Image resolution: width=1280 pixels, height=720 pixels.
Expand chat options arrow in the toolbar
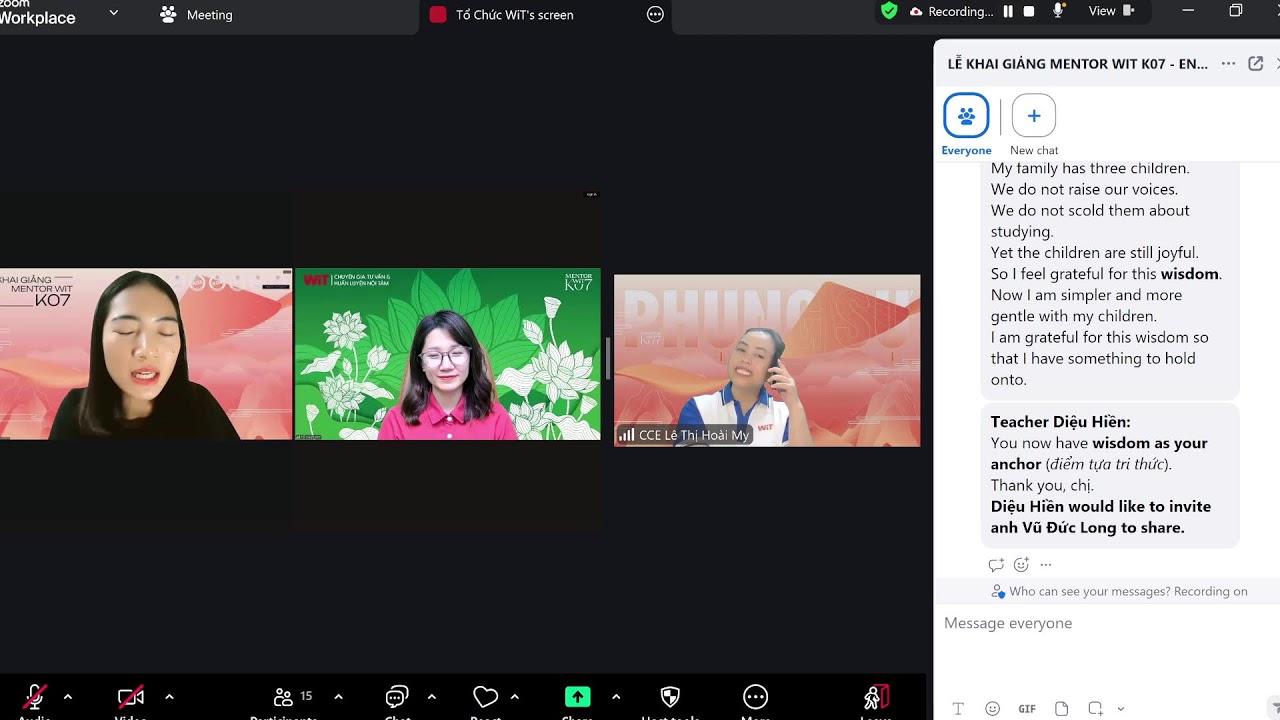[x=431, y=697]
